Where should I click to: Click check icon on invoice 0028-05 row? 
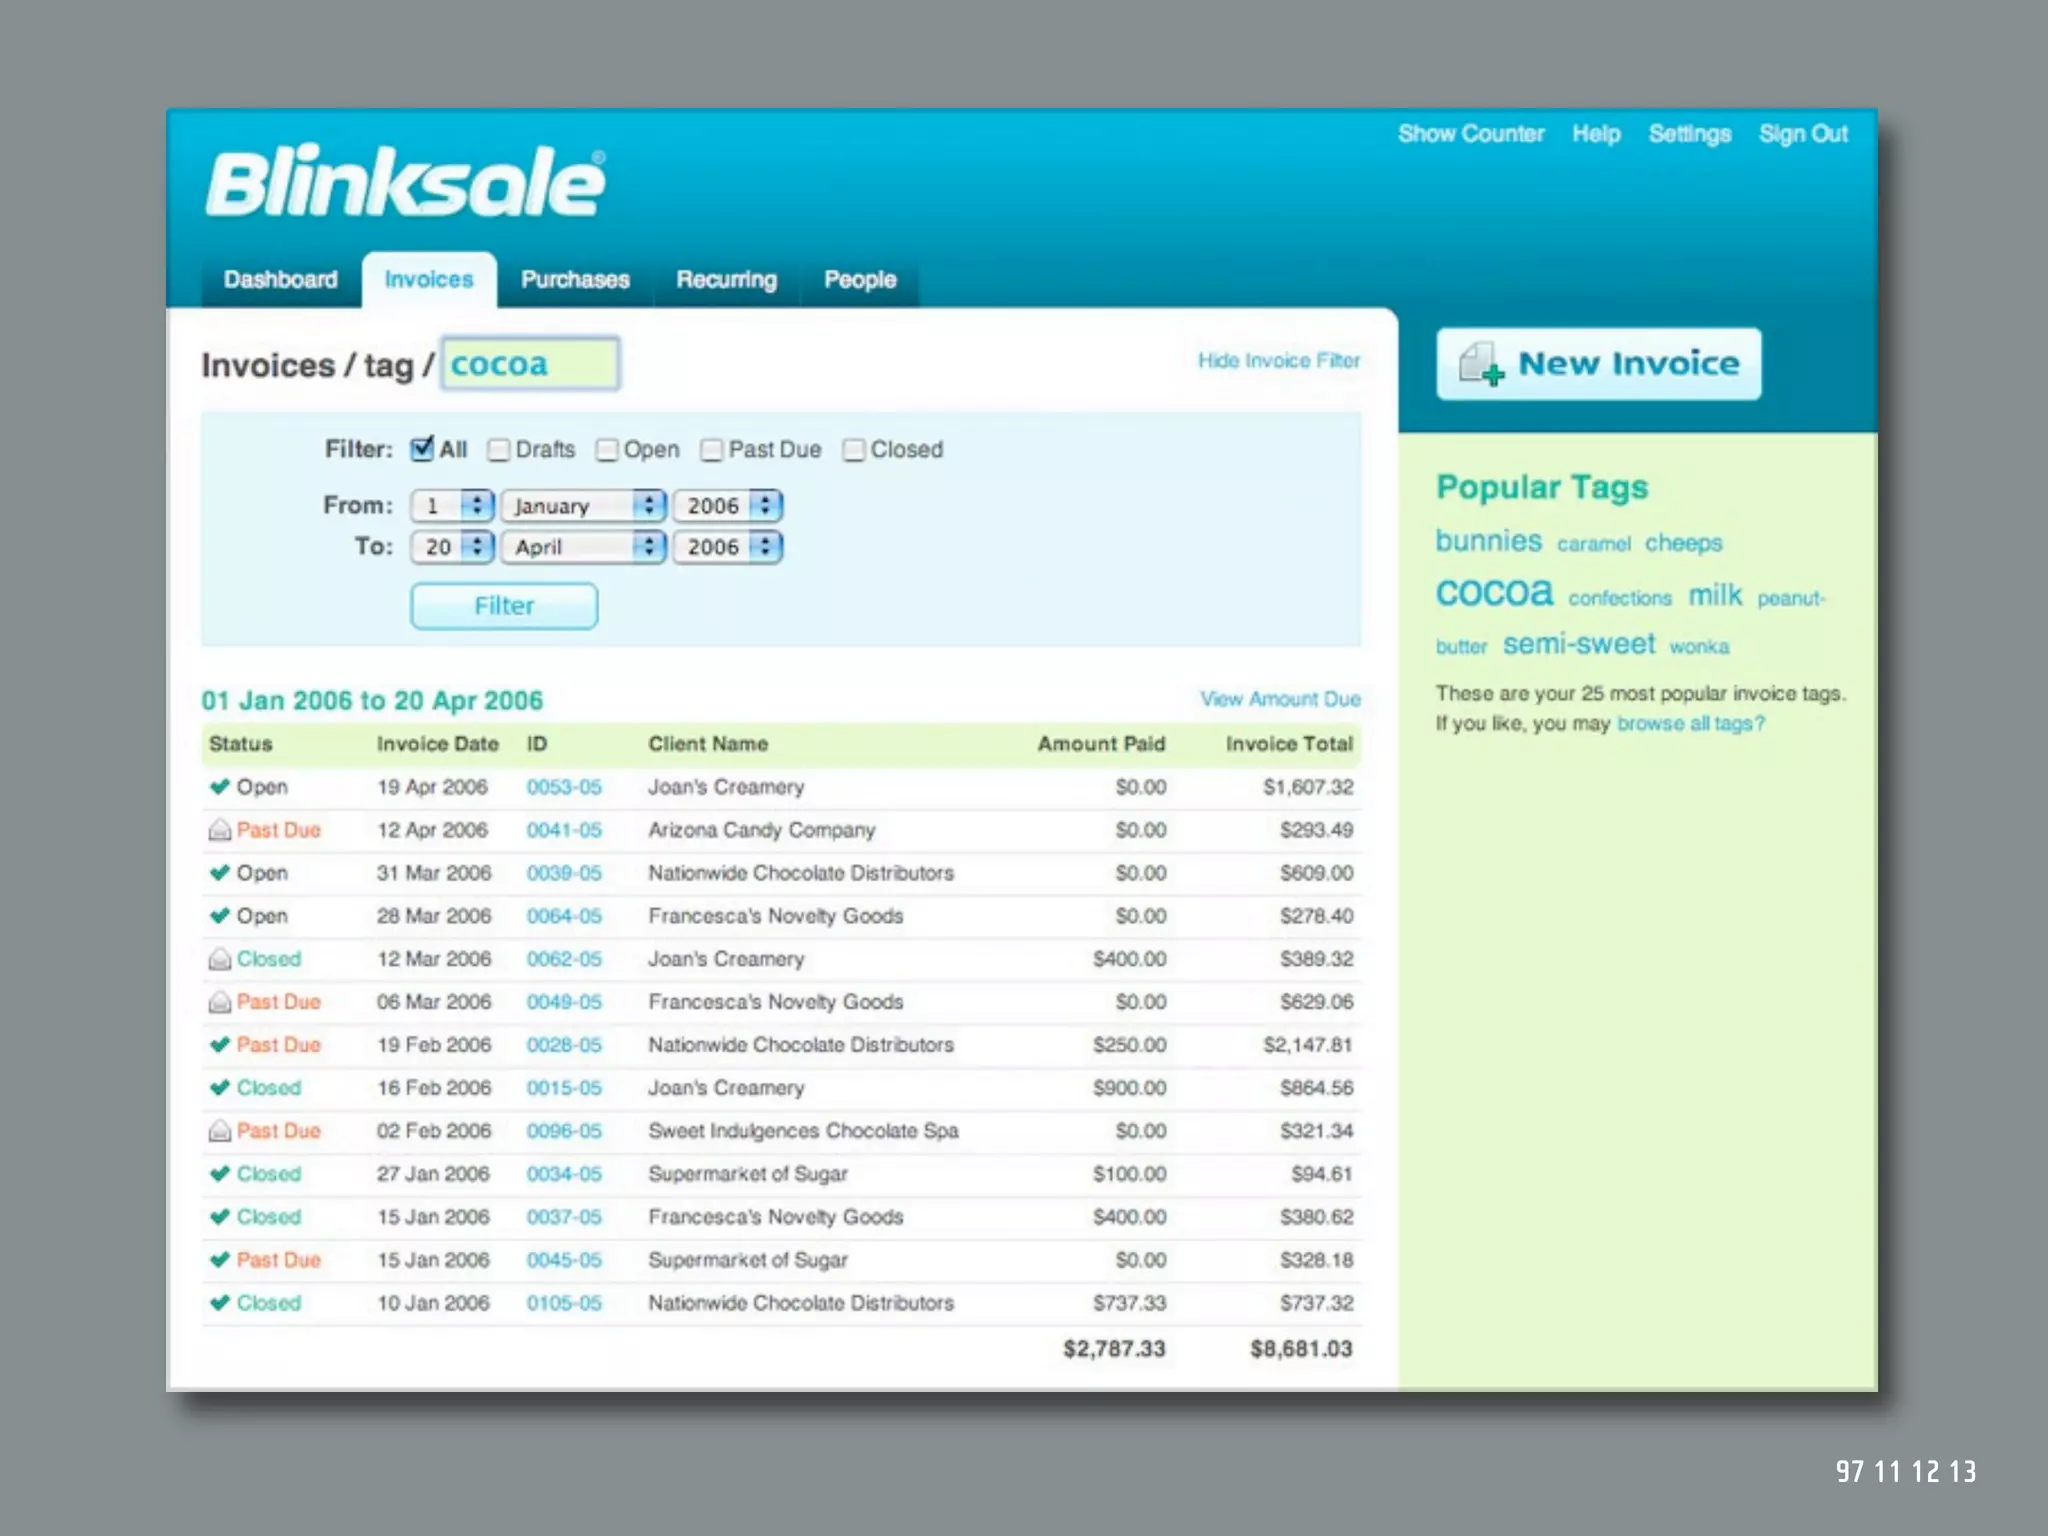tap(219, 1045)
